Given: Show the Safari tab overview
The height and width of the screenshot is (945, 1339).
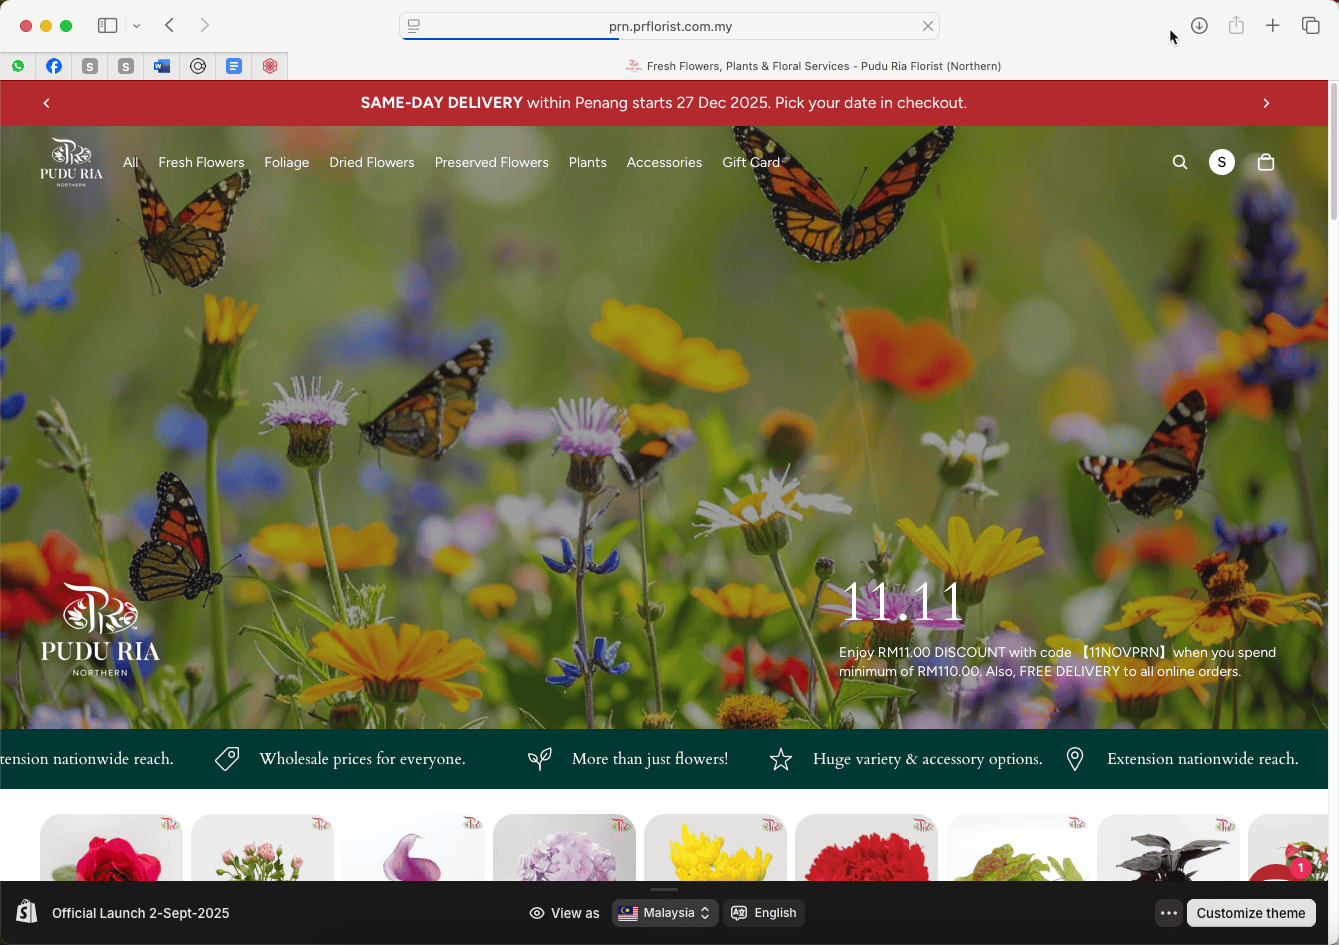Looking at the screenshot, I should coord(1310,26).
